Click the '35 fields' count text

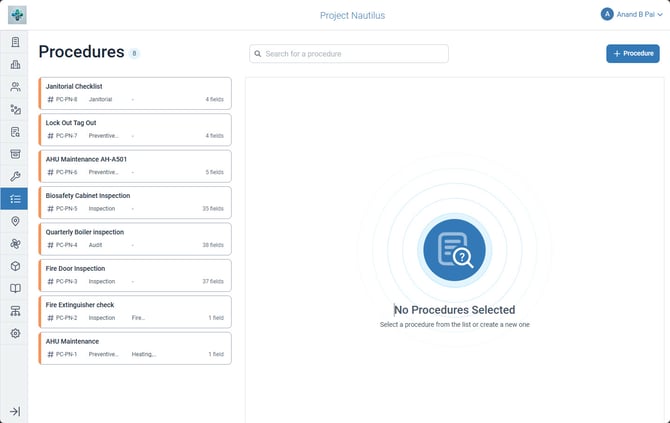pyautogui.click(x=213, y=209)
